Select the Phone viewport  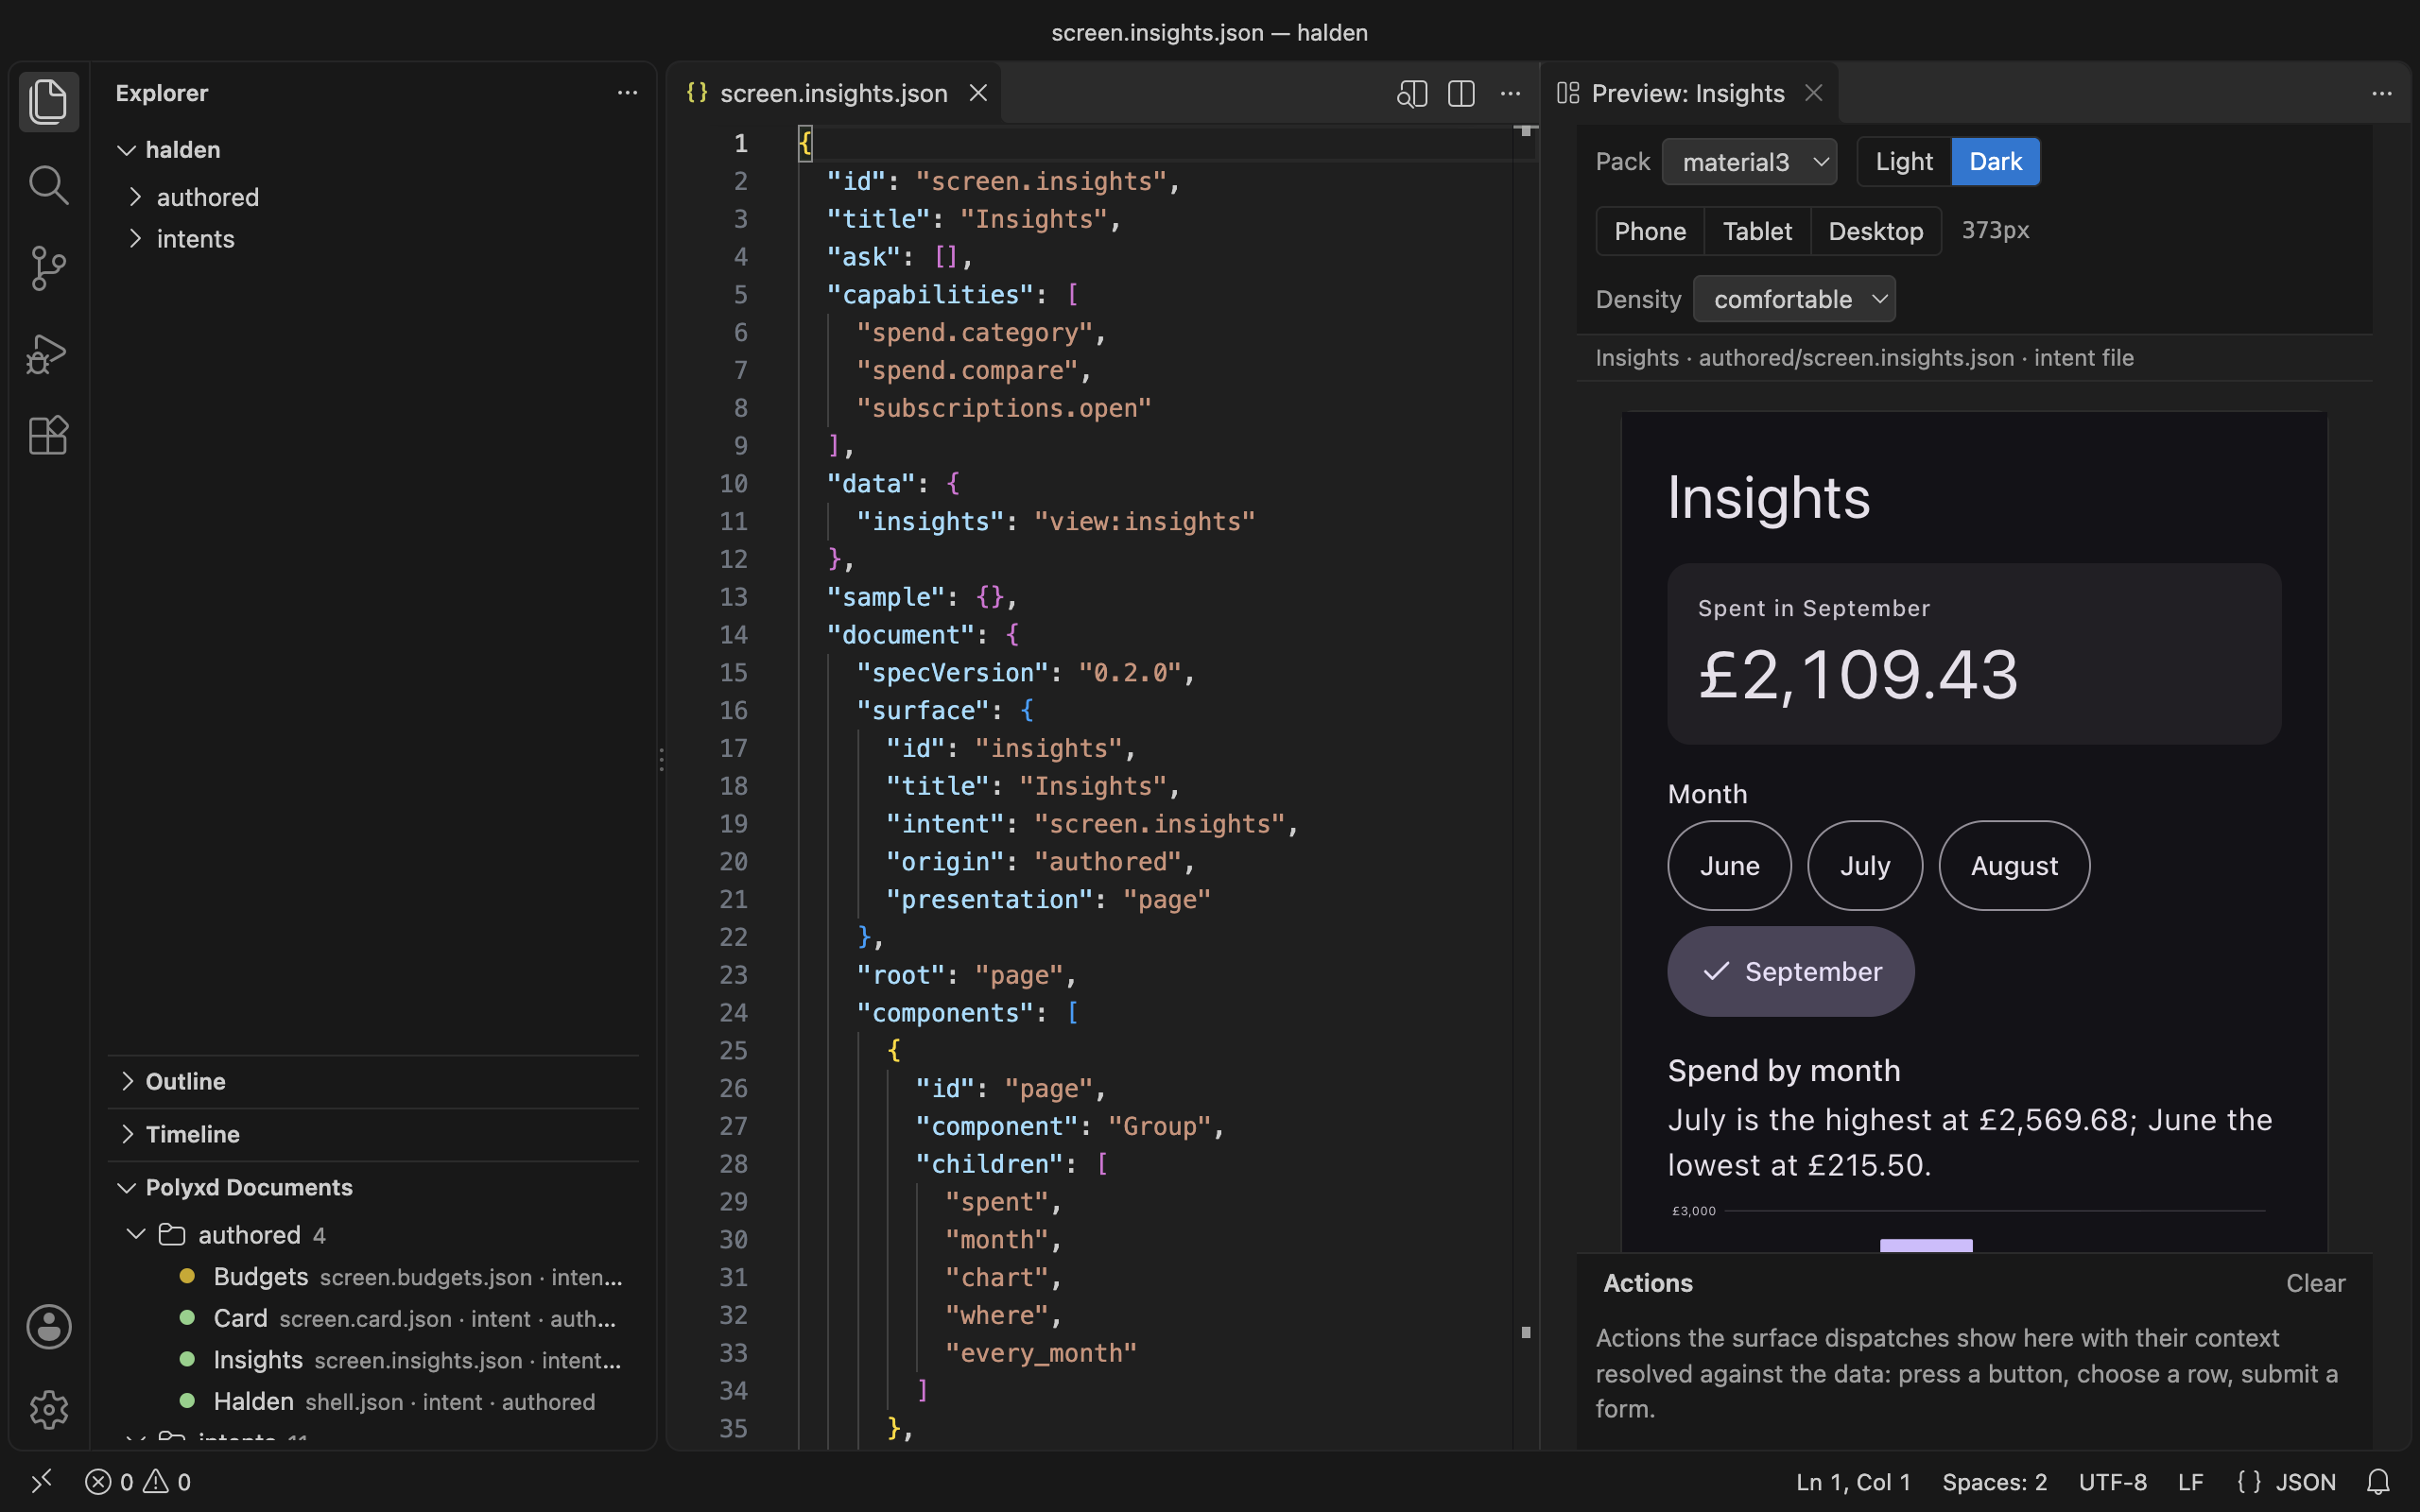(1650, 231)
